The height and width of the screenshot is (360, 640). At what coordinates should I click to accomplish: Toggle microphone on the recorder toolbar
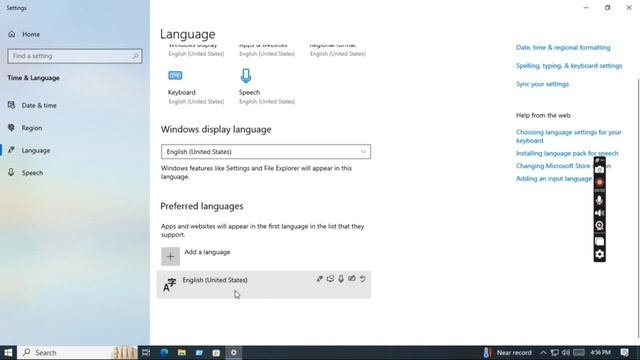point(599,200)
